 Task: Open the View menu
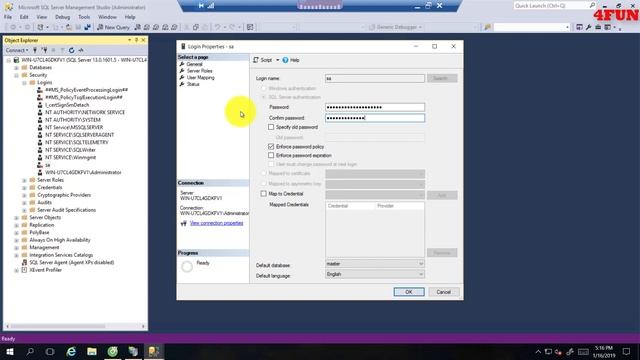click(x=42, y=17)
